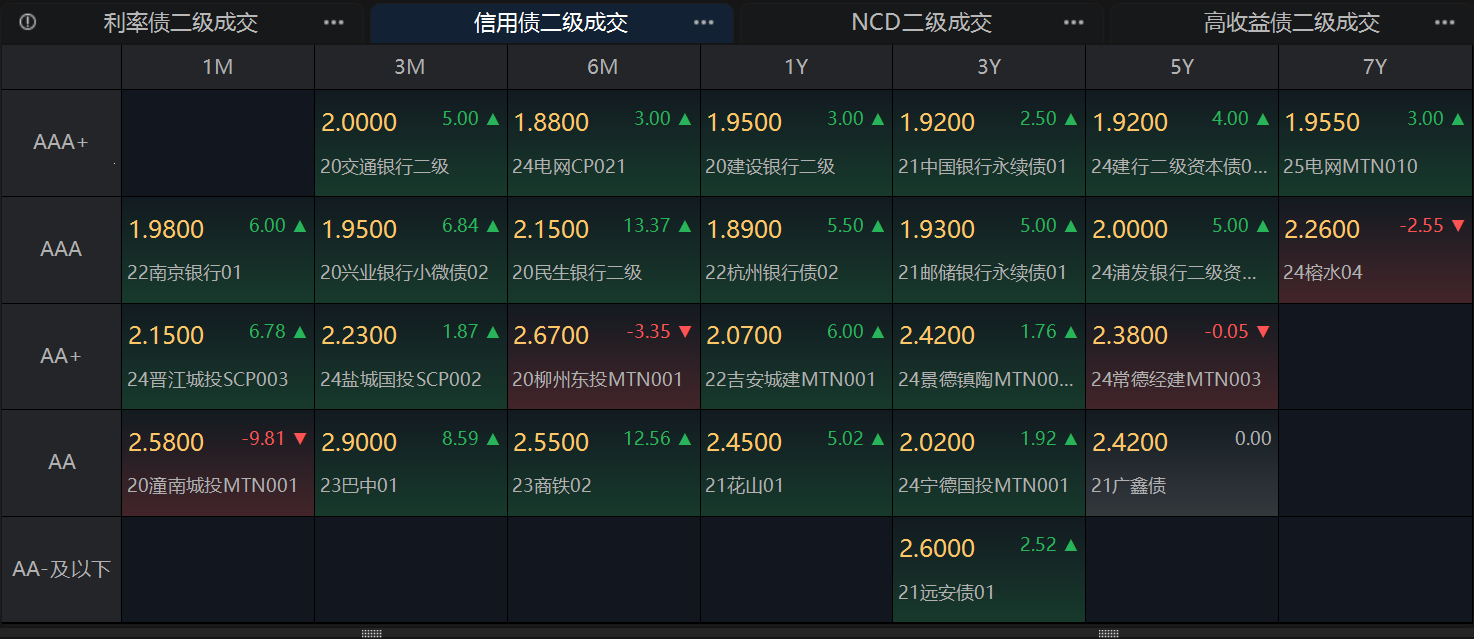The width and height of the screenshot is (1474, 639).
Task: Open the 20民生银行二级 bond cell
Action: (604, 250)
